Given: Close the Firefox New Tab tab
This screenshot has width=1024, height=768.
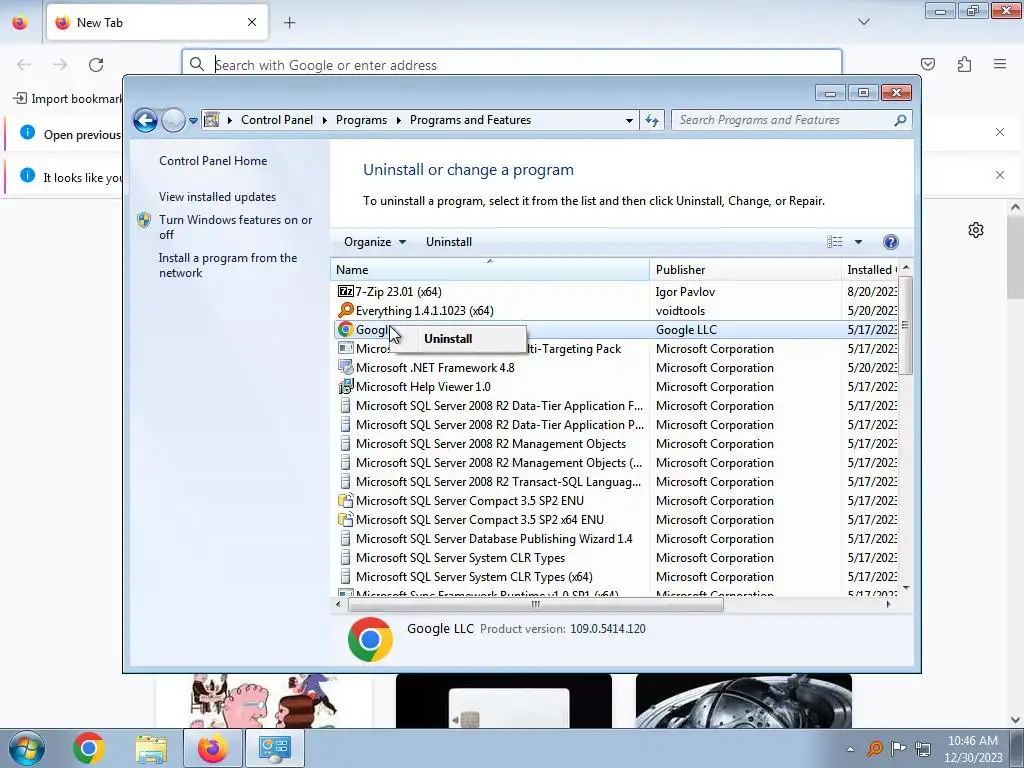Looking at the screenshot, I should 252,22.
